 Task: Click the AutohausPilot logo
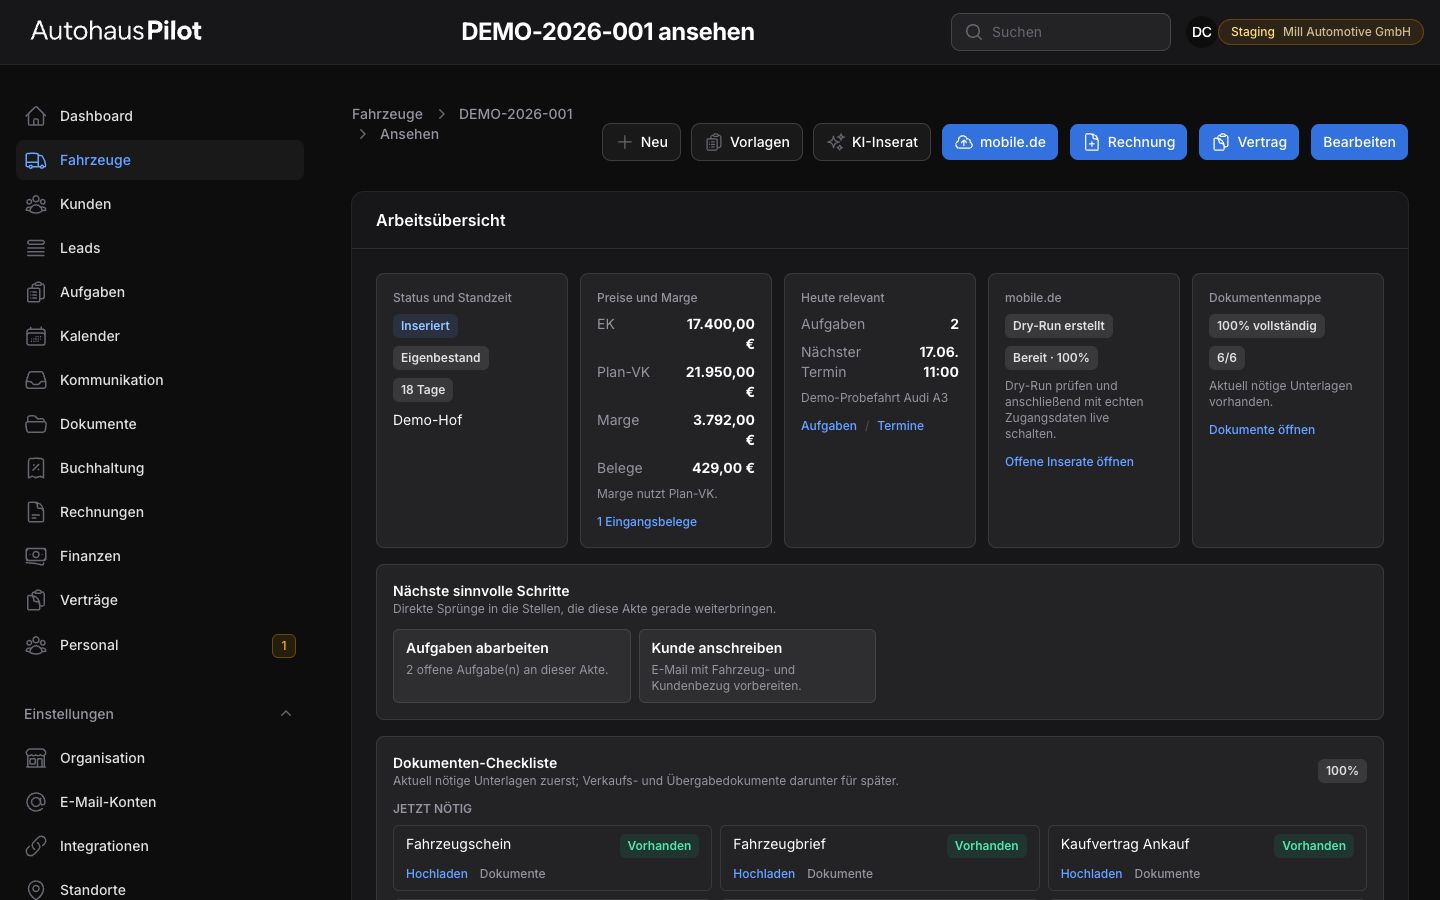[116, 31]
